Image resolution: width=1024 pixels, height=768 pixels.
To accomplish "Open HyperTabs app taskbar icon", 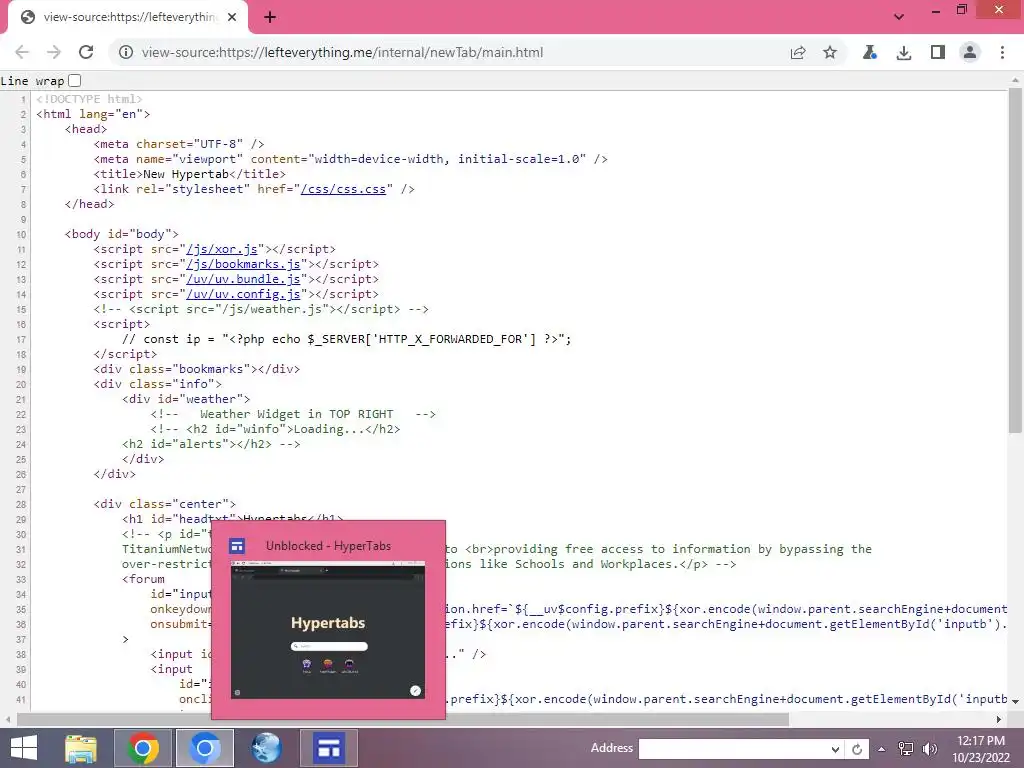I will click(328, 748).
